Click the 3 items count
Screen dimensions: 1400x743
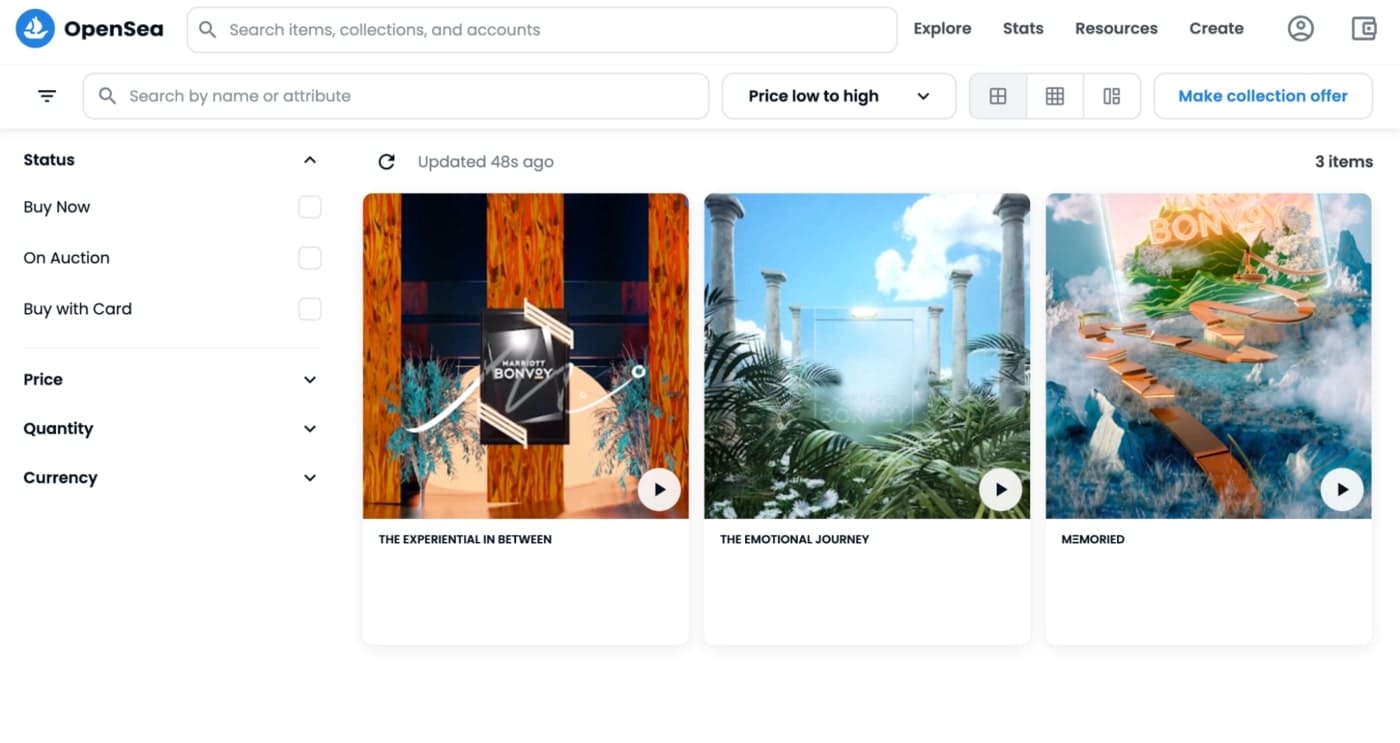pos(1344,162)
